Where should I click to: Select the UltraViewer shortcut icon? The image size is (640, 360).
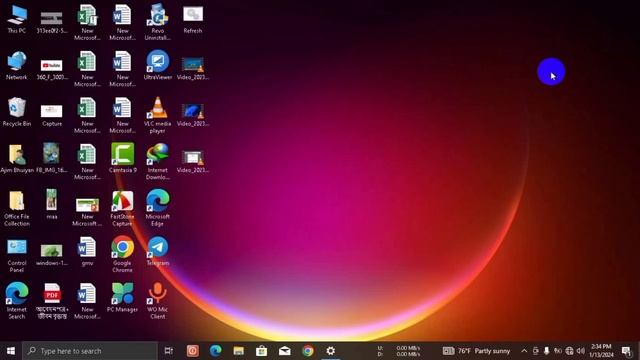158,65
